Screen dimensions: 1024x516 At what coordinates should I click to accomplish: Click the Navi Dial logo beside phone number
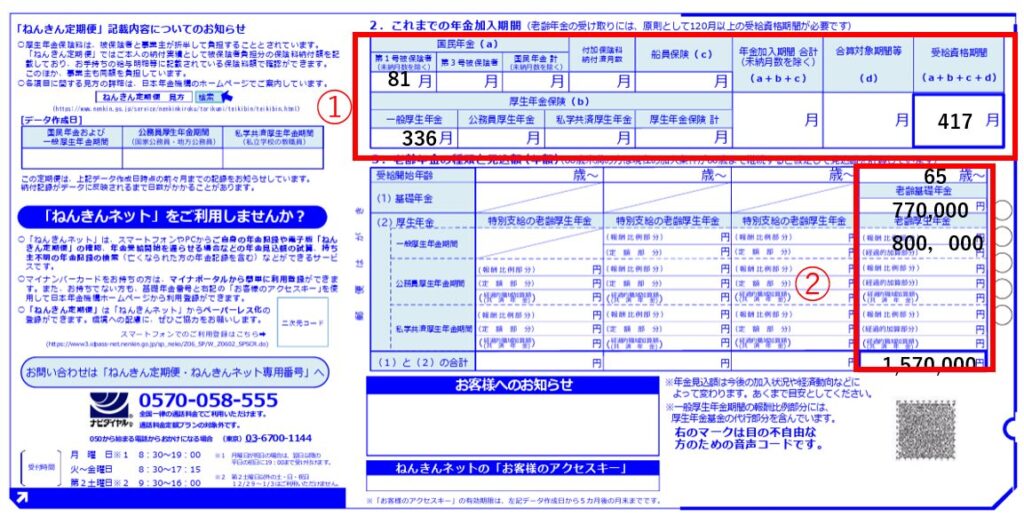[111, 408]
